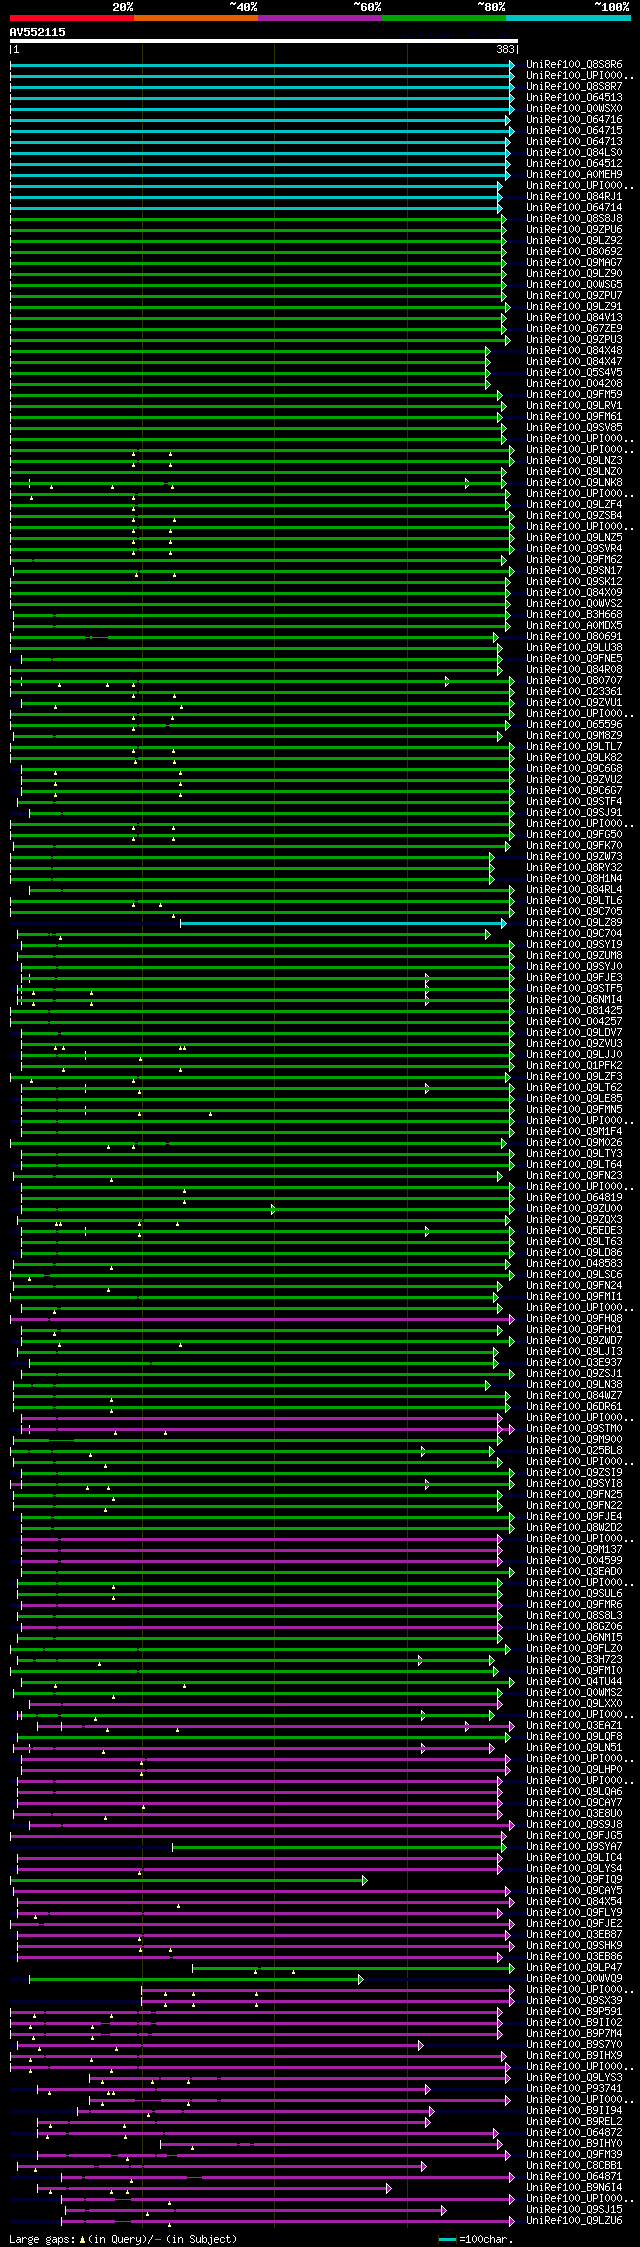The height and width of the screenshot is (2247, 640).
Task: Select the label UniRef100_B3H668
Action: pos(574,615)
